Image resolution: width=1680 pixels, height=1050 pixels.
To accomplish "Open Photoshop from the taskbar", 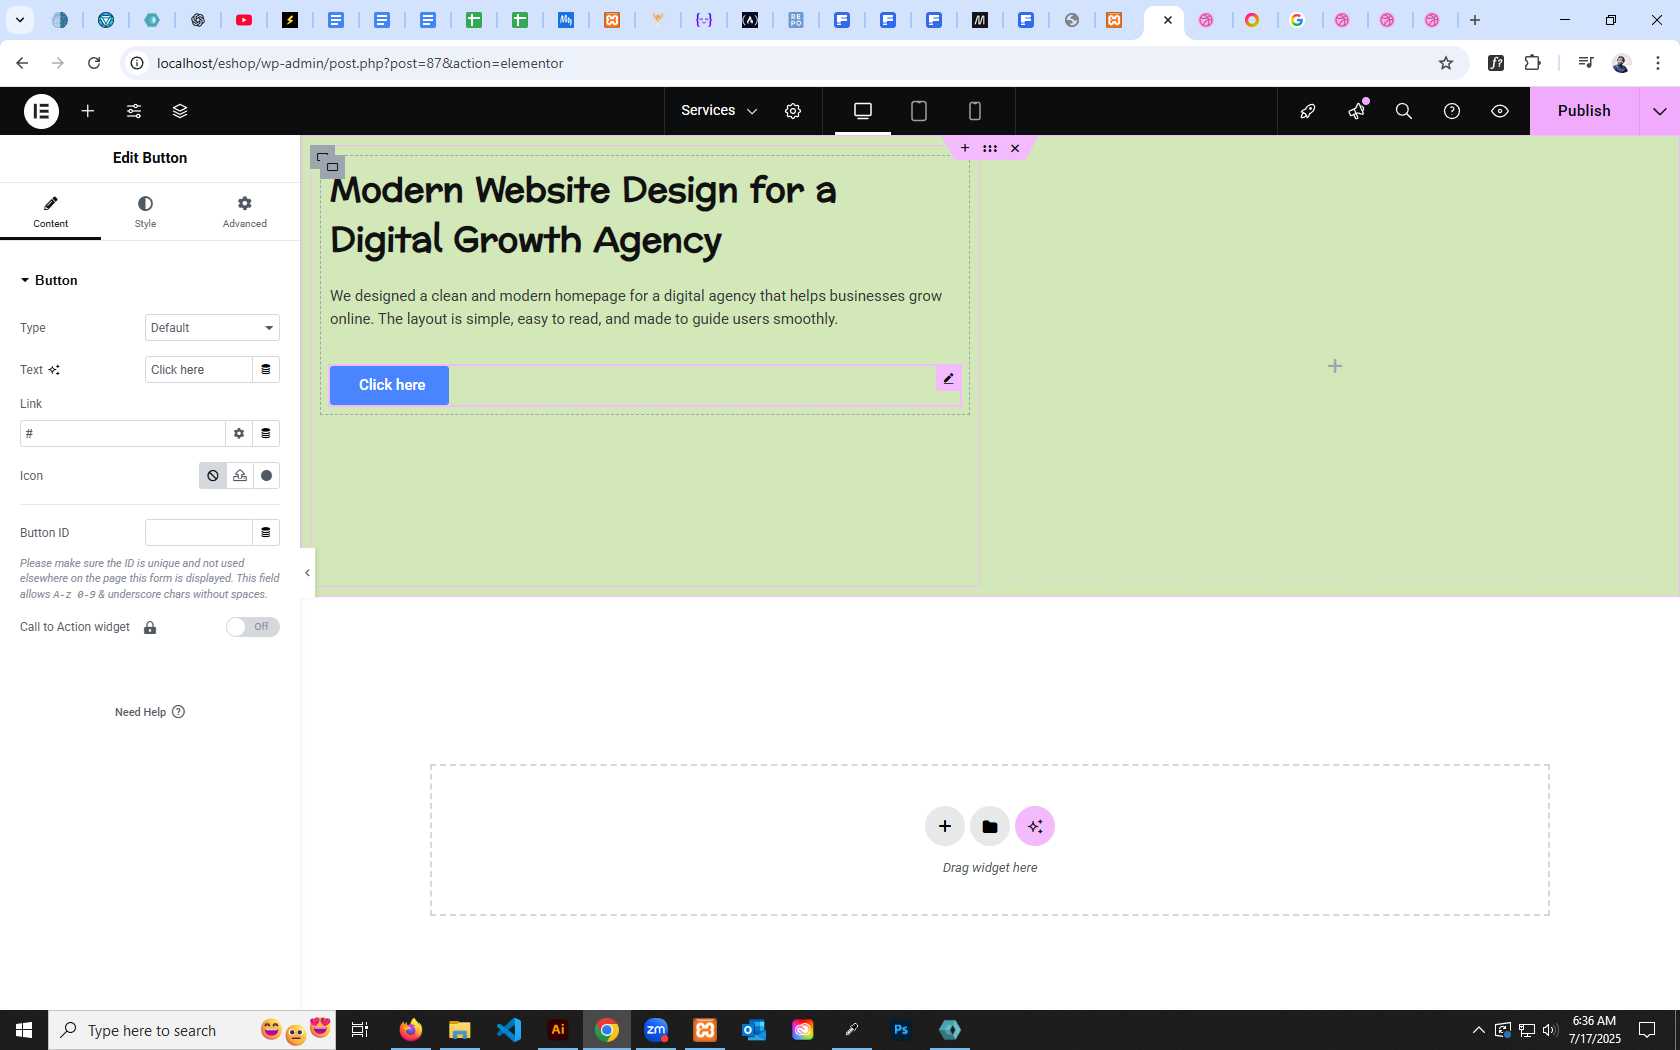I will [901, 1030].
